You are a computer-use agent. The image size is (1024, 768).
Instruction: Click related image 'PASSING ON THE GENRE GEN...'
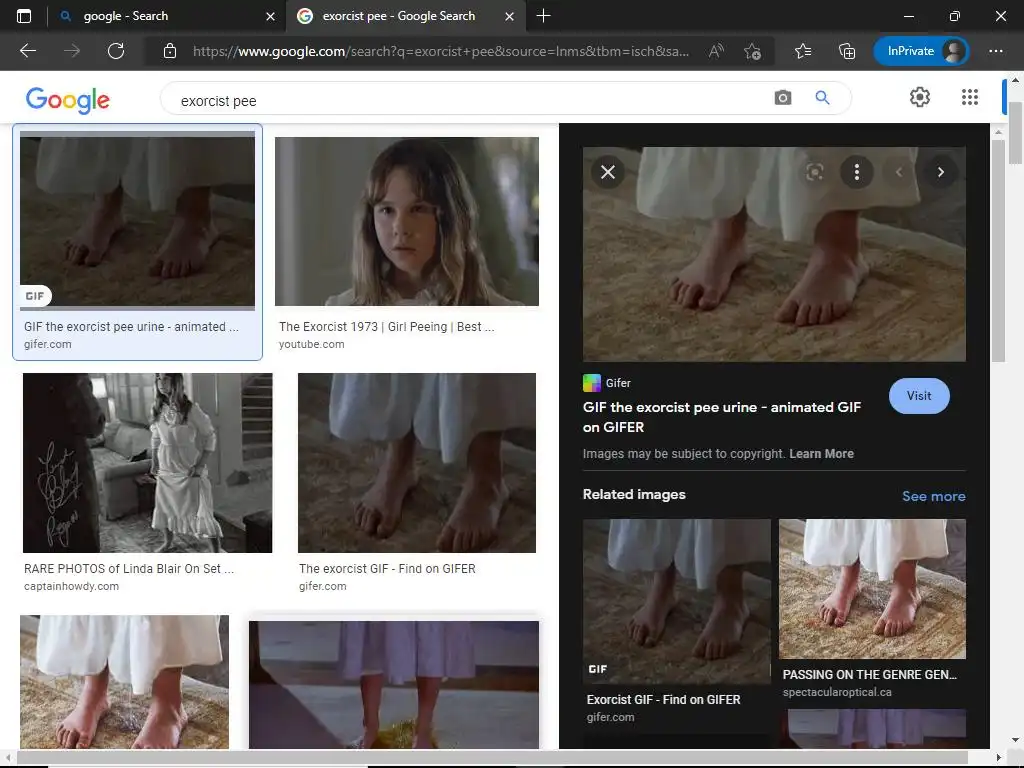872,589
